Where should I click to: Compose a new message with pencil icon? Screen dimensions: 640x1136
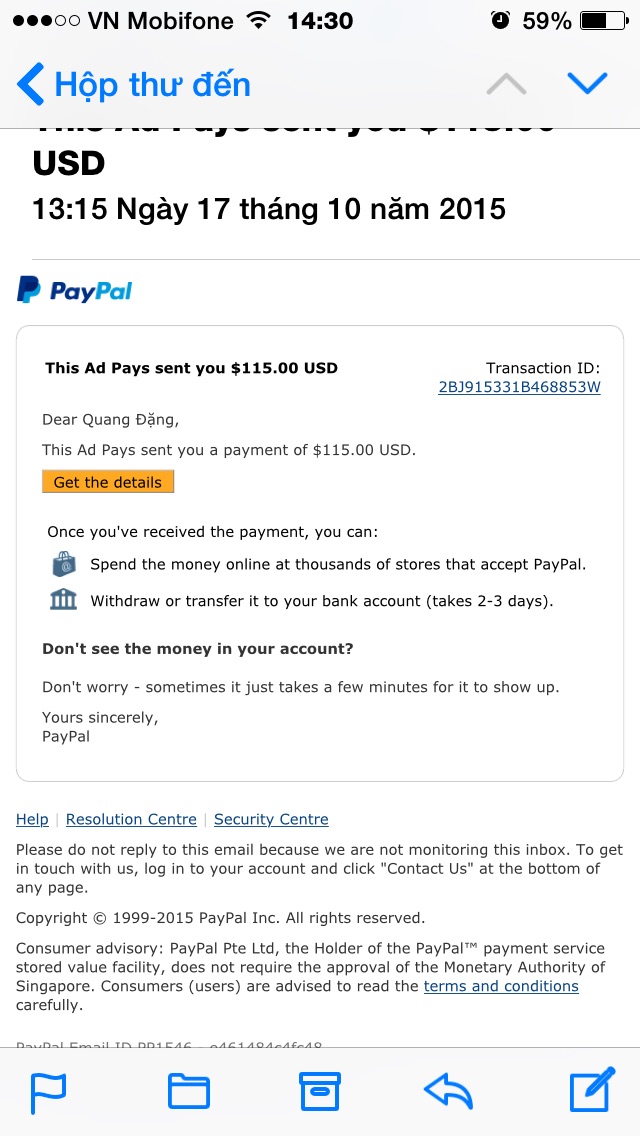point(592,1091)
